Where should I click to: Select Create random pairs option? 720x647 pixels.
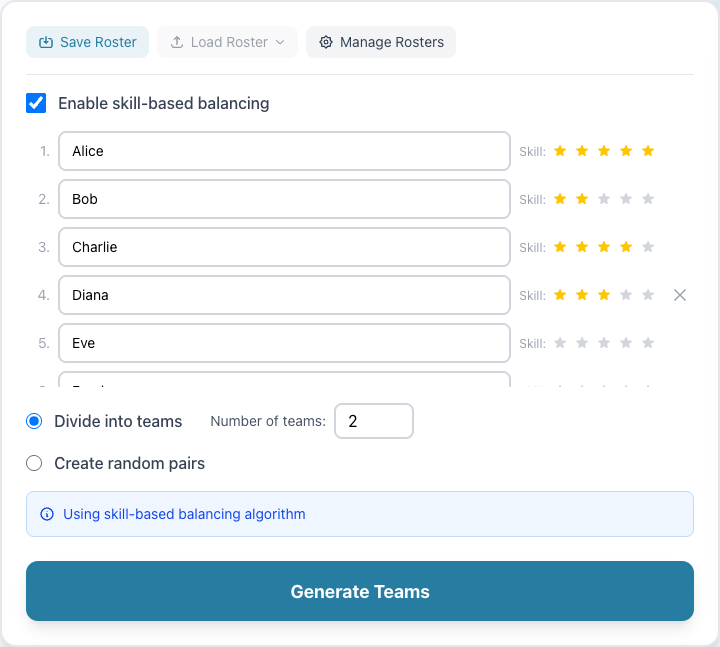pos(34,463)
